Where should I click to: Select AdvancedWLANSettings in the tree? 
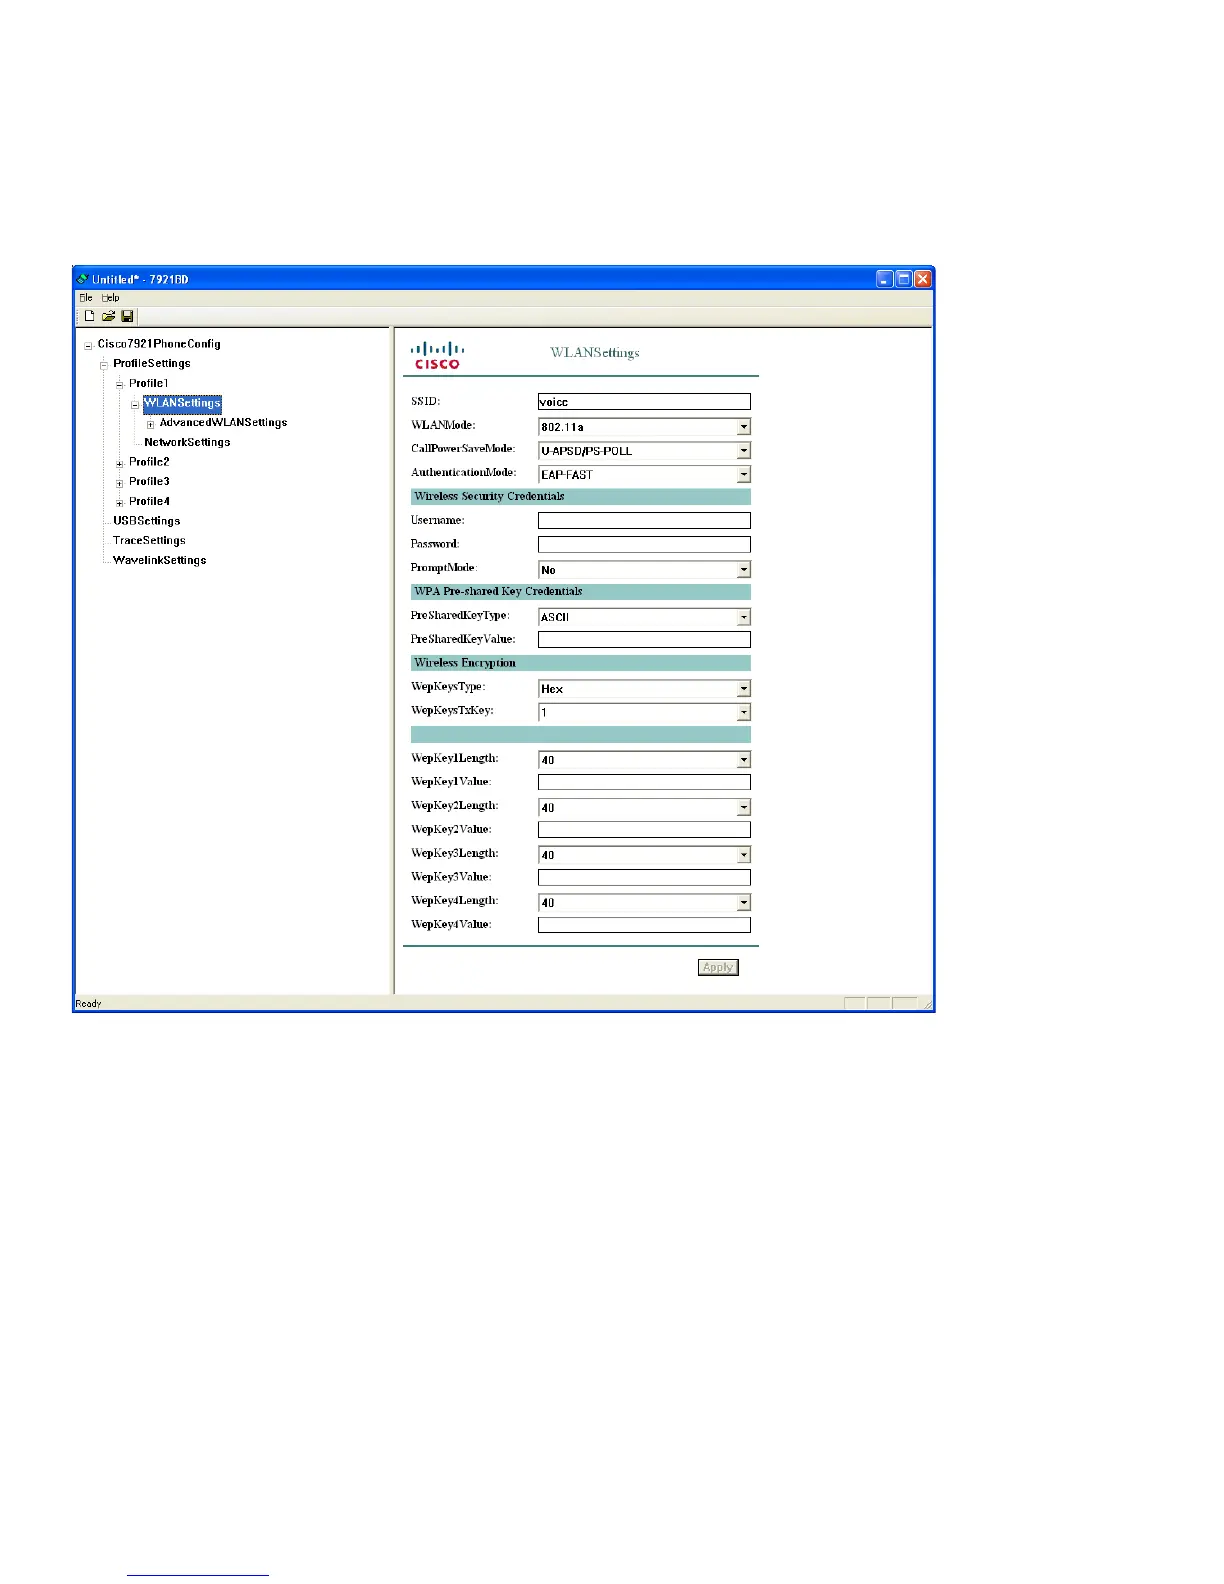[x=223, y=422]
